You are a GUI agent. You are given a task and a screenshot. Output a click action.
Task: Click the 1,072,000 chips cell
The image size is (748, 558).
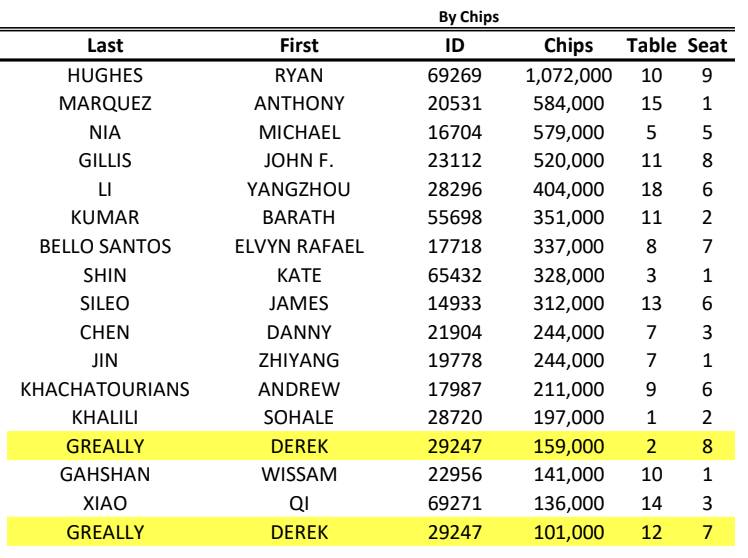tap(567, 73)
